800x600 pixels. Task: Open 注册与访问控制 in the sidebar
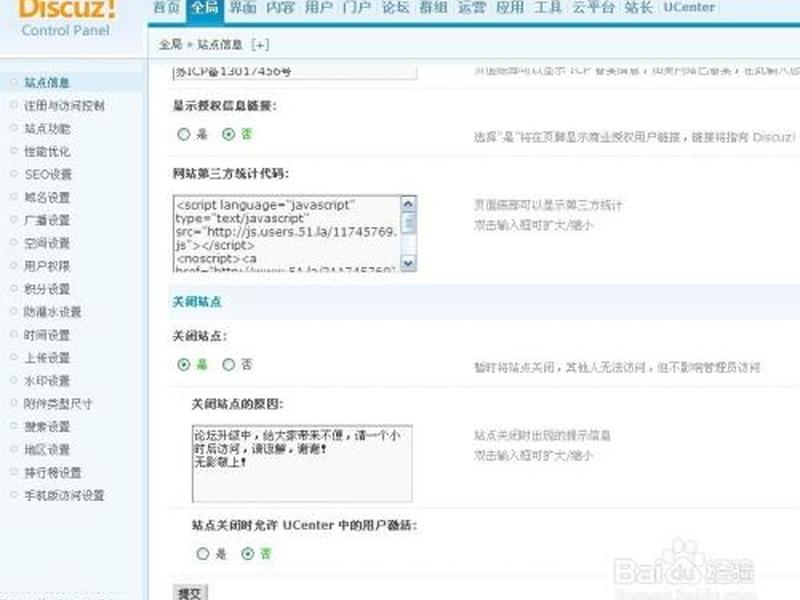[x=64, y=106]
